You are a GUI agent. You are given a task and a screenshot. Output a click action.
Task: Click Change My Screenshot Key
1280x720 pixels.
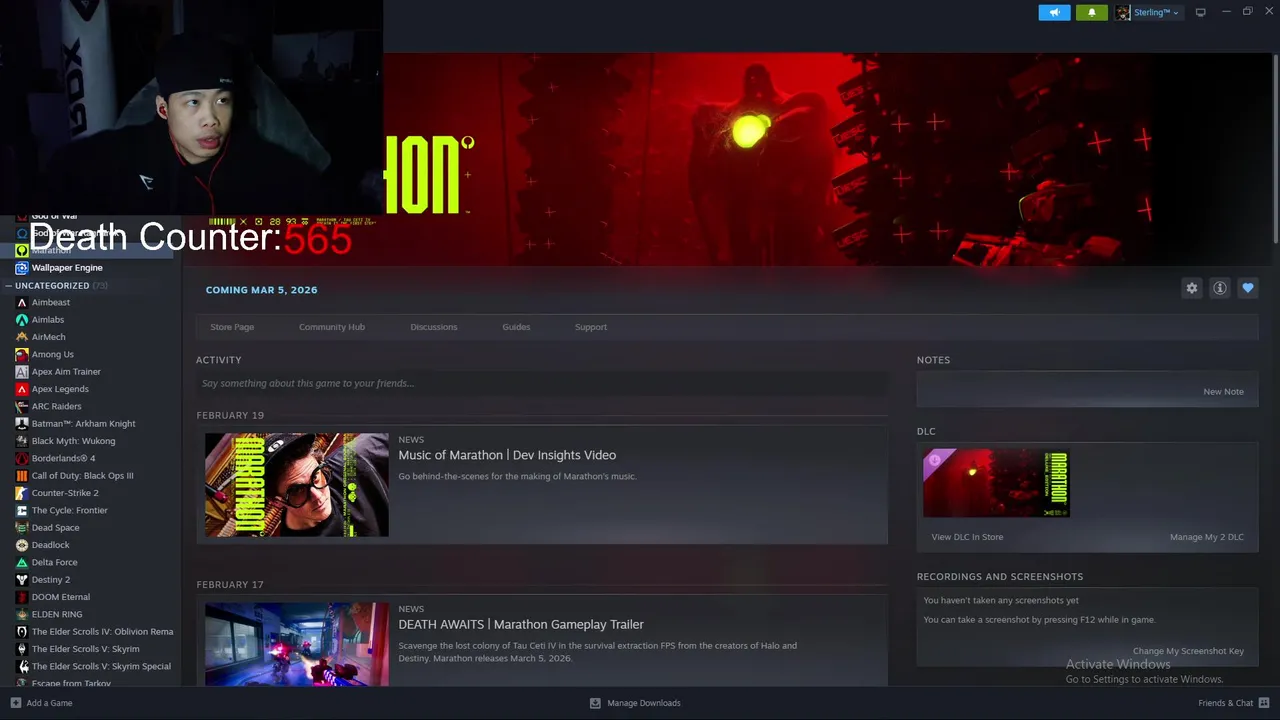pos(1188,651)
